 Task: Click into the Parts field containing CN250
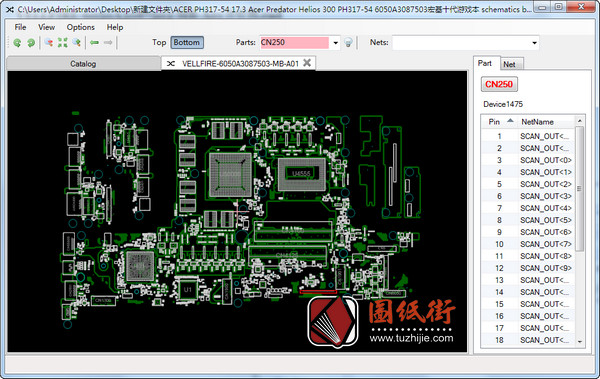(294, 42)
